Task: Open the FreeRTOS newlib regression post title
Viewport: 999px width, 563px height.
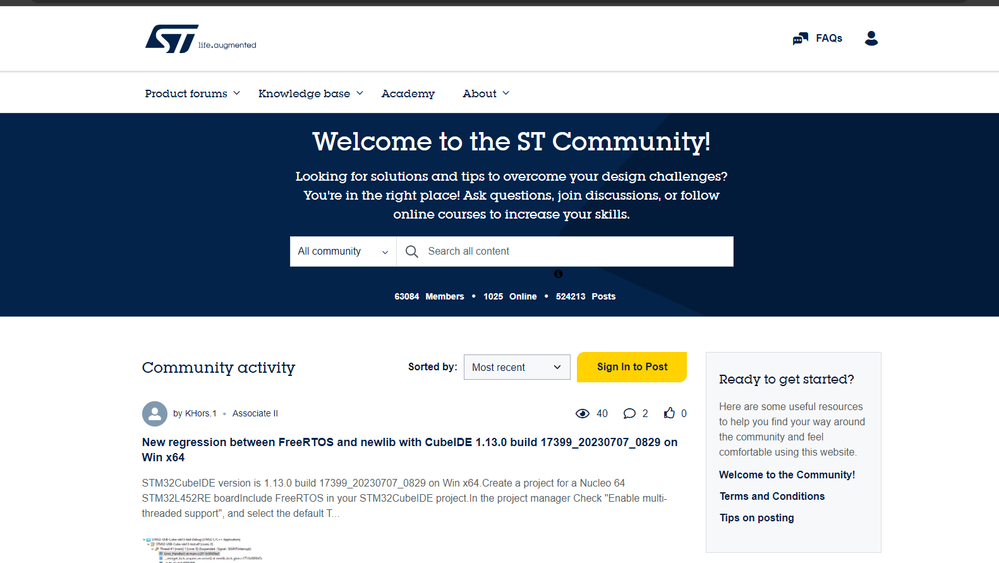Action: [410, 450]
